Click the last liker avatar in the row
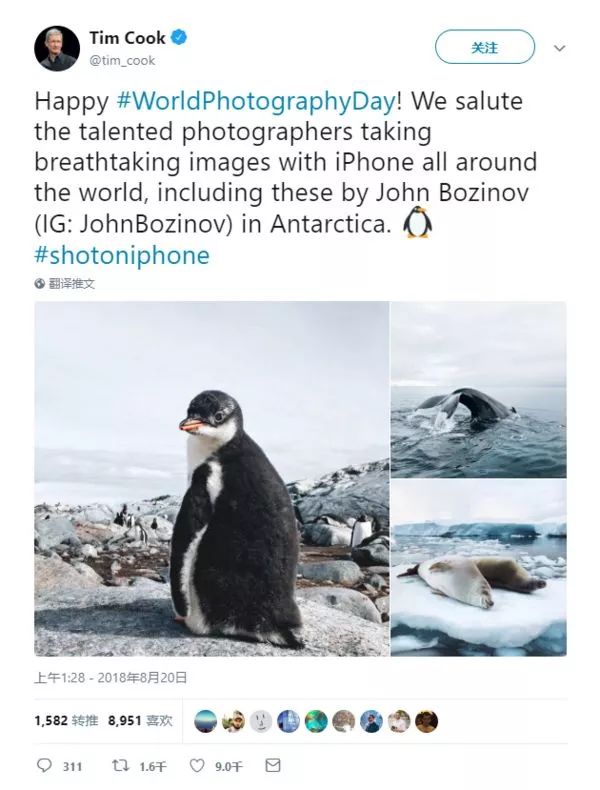Screen dimensions: 600x790 click(x=427, y=721)
